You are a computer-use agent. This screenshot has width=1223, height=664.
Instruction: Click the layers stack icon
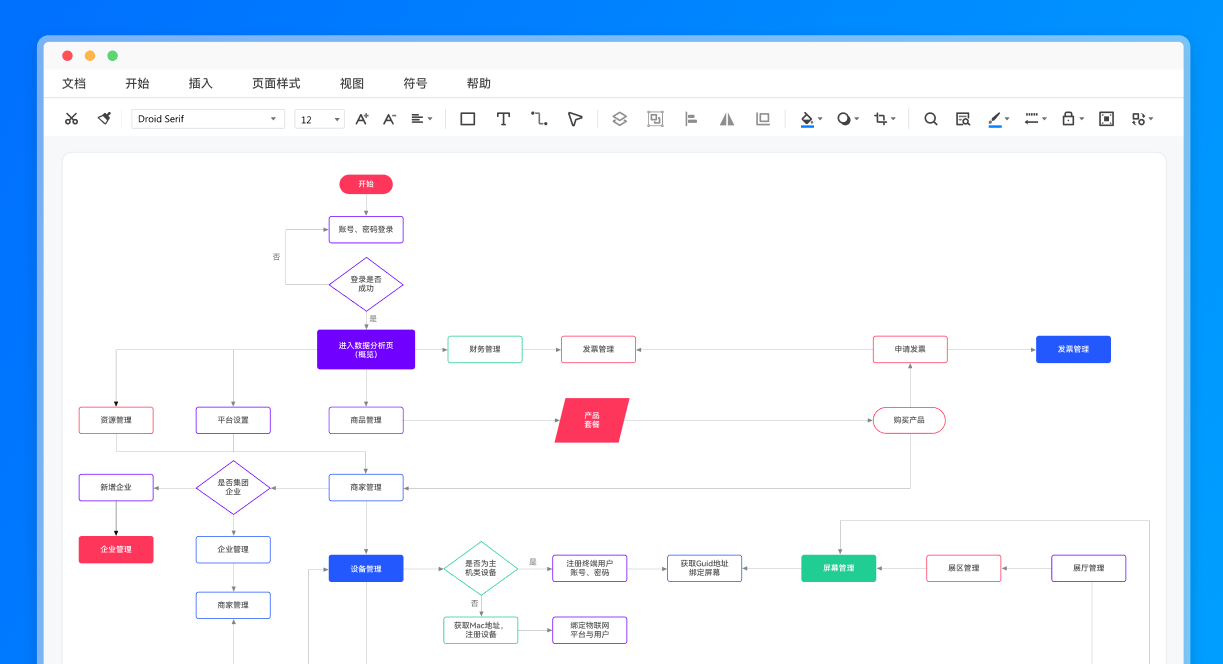click(619, 119)
